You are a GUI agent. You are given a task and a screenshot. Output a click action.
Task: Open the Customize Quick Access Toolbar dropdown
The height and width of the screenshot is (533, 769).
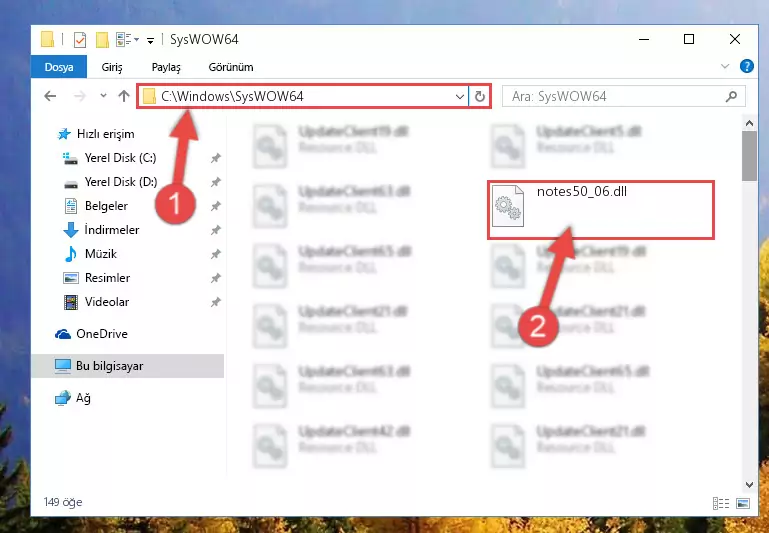point(151,40)
